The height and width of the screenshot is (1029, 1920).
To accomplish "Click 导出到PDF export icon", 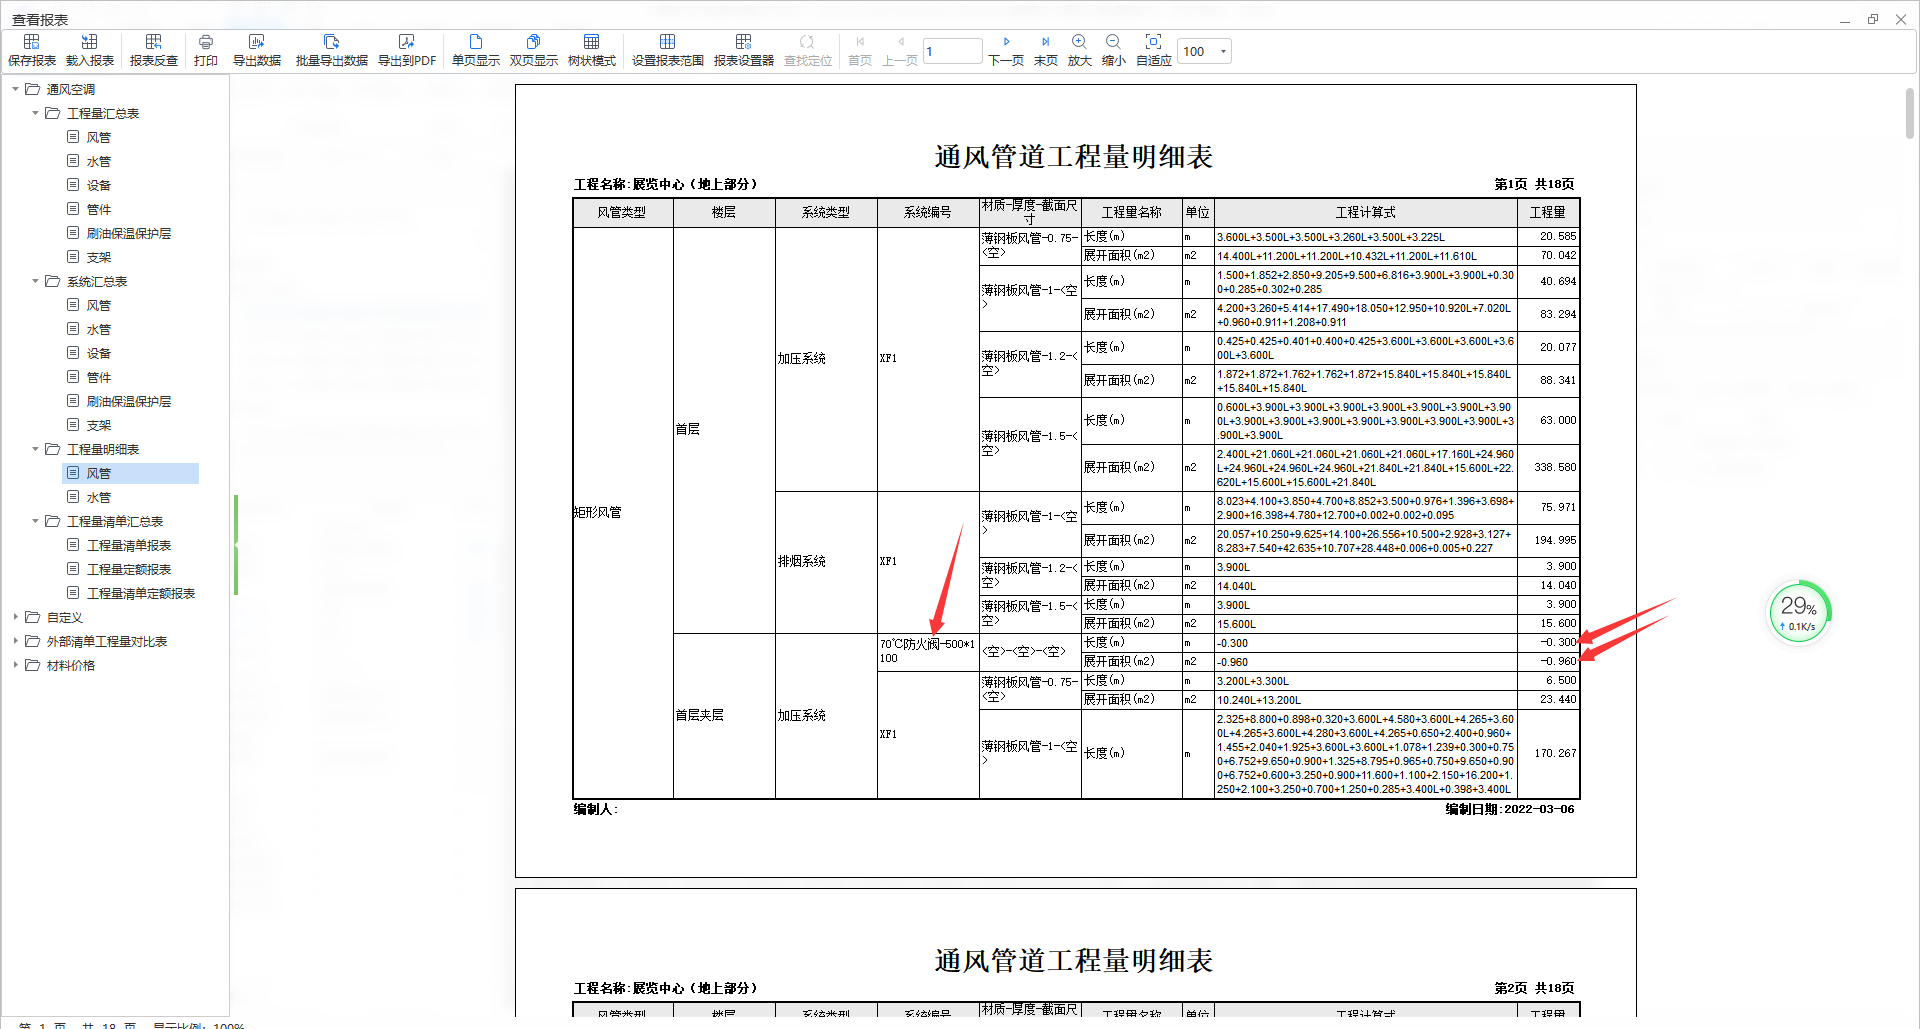I will tap(407, 42).
